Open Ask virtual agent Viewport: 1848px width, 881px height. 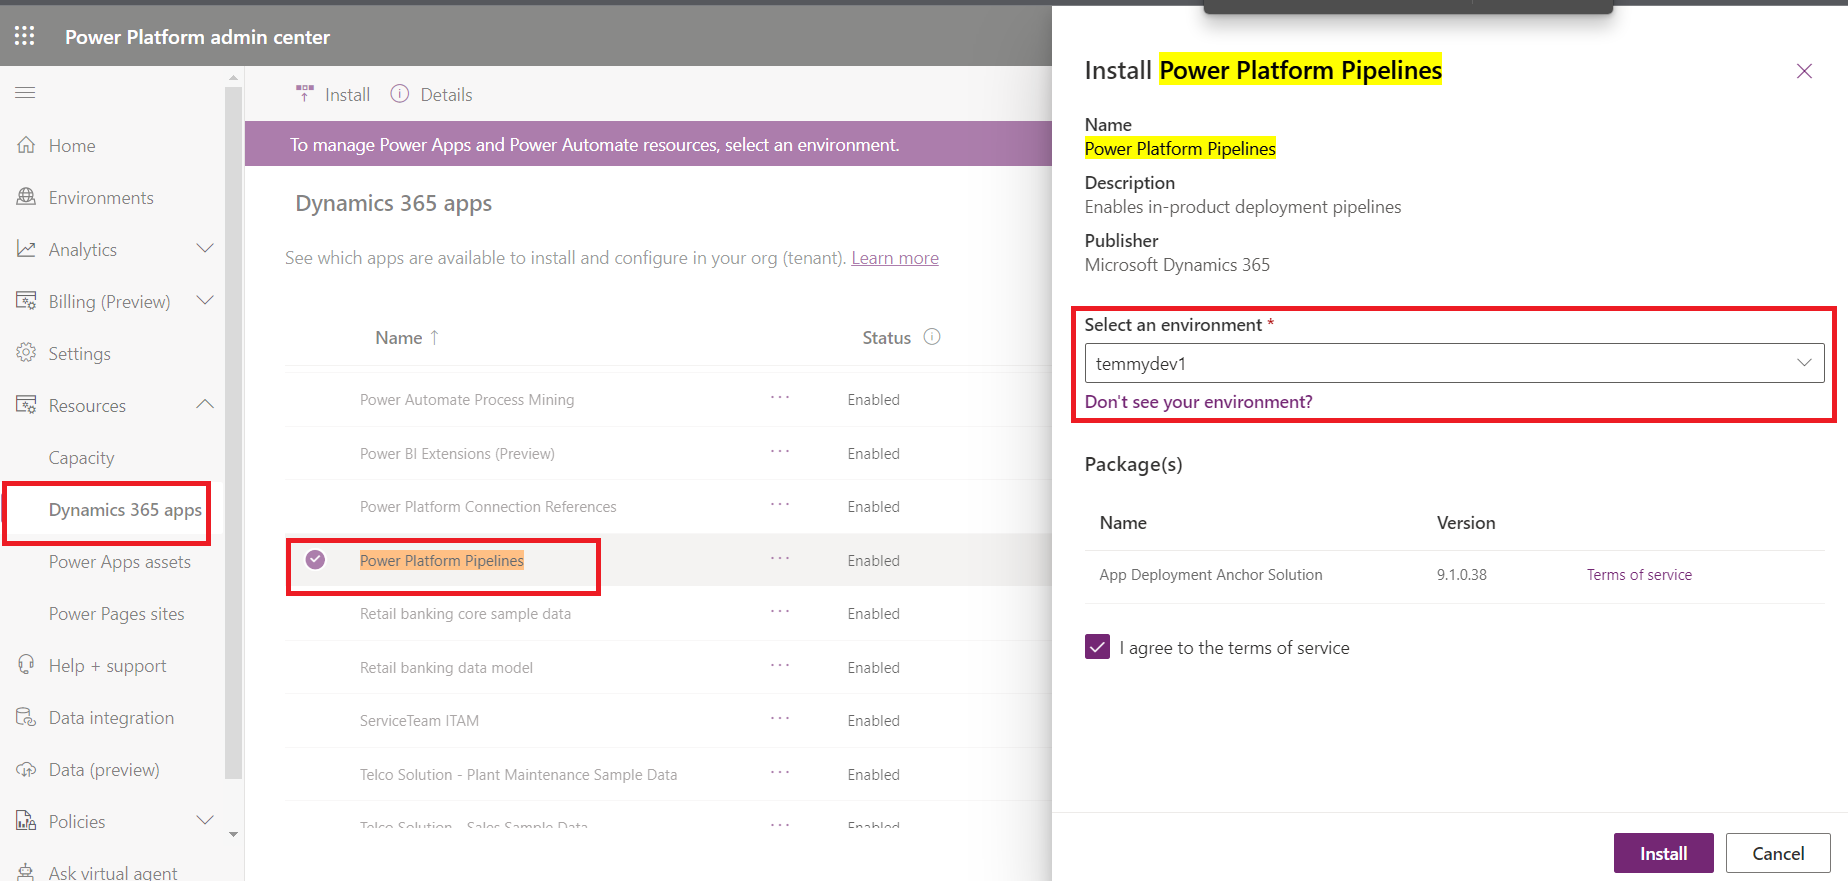point(113,872)
